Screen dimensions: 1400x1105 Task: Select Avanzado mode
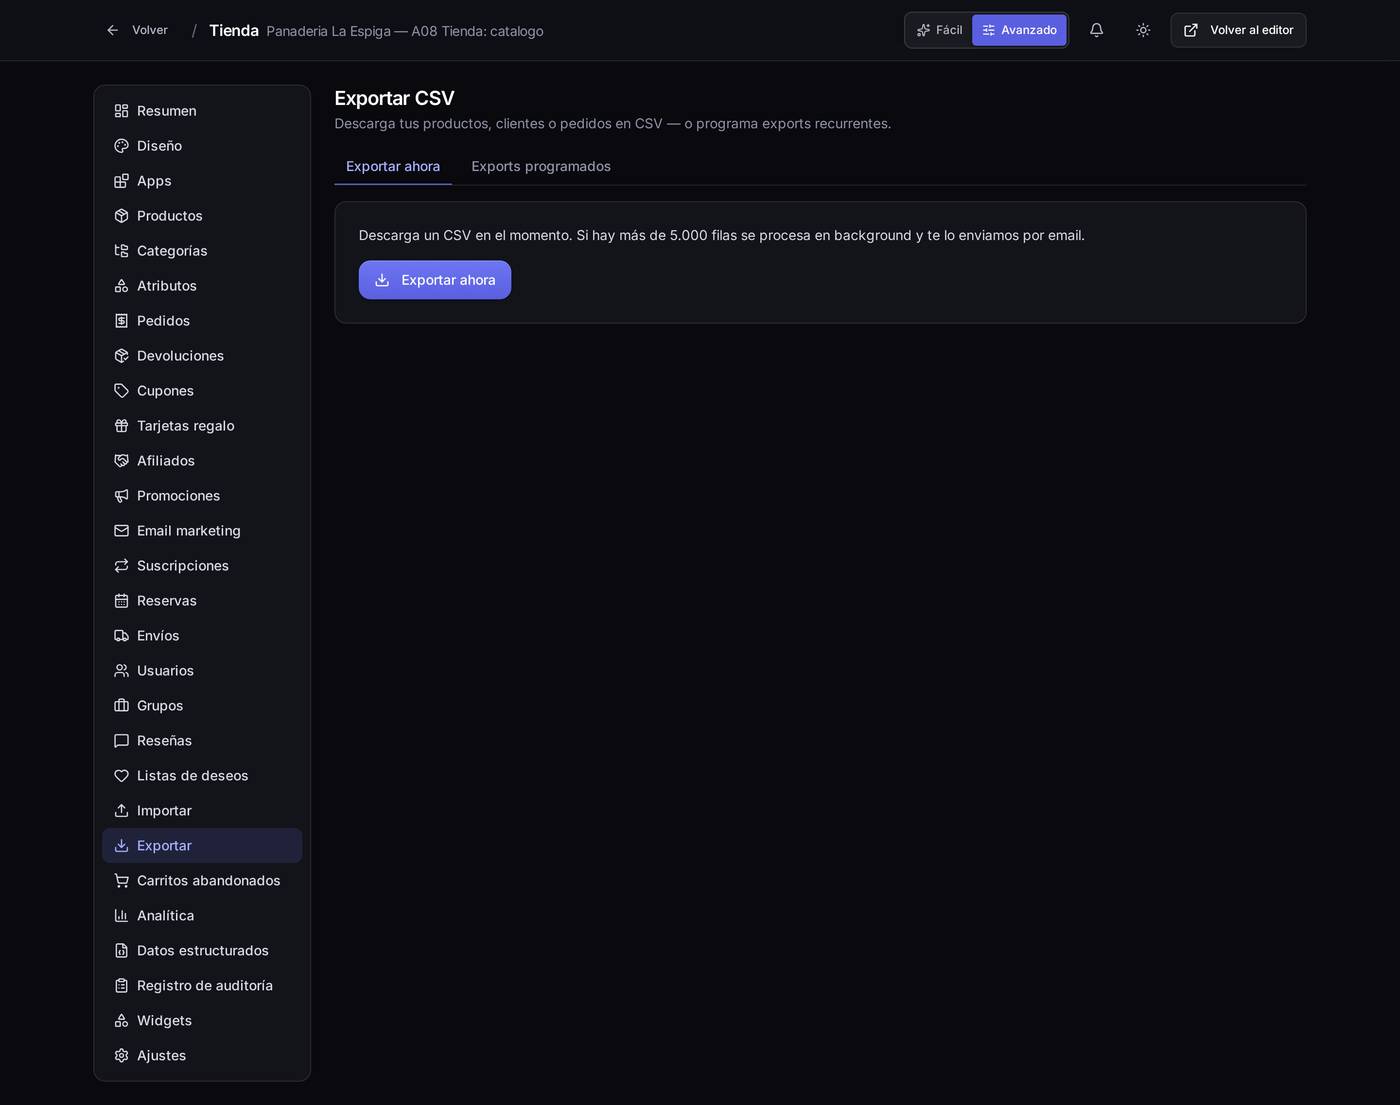click(x=1019, y=30)
